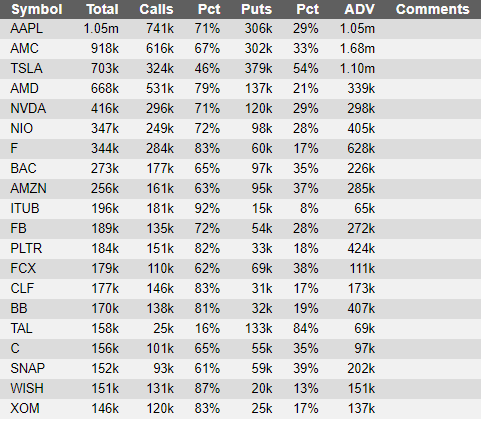
Task: Click the BAC ticker symbol
Action: point(23,169)
